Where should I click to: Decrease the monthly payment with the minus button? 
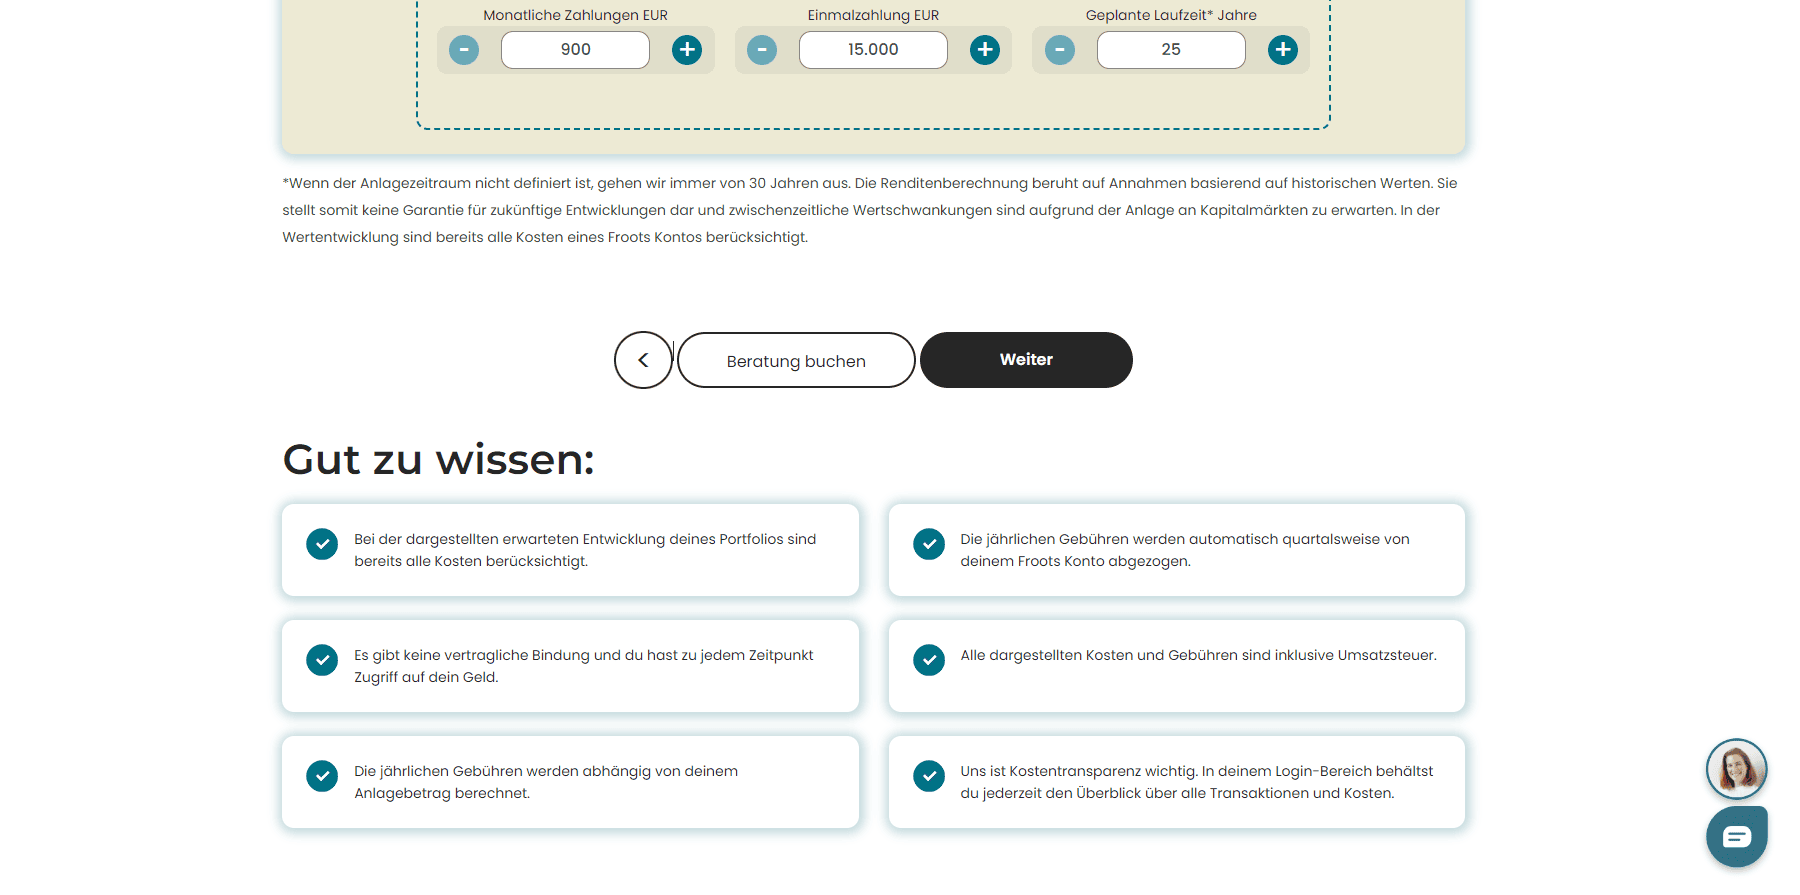click(464, 50)
